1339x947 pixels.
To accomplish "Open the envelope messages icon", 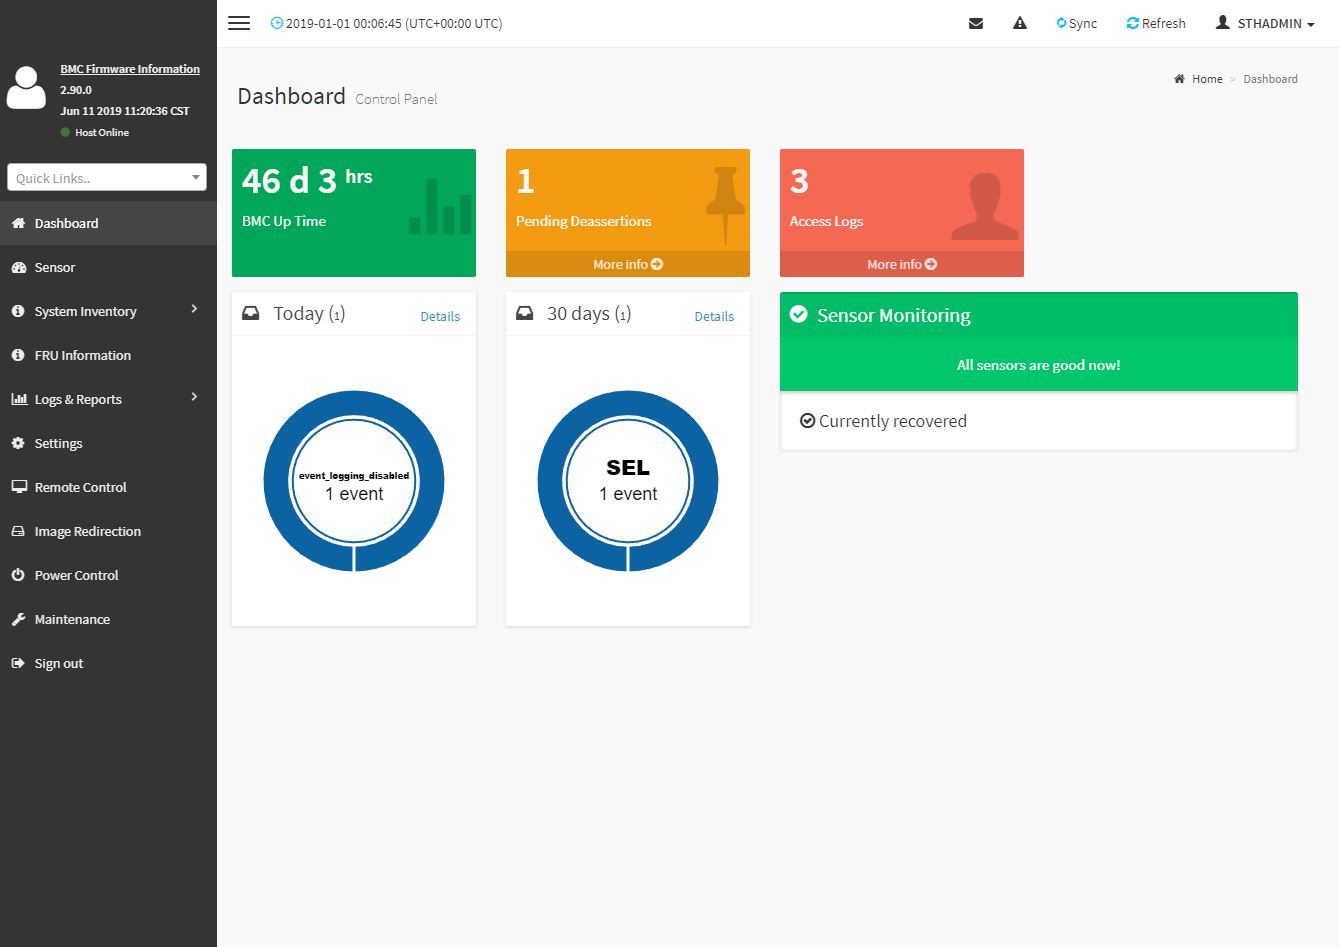I will click(x=976, y=23).
